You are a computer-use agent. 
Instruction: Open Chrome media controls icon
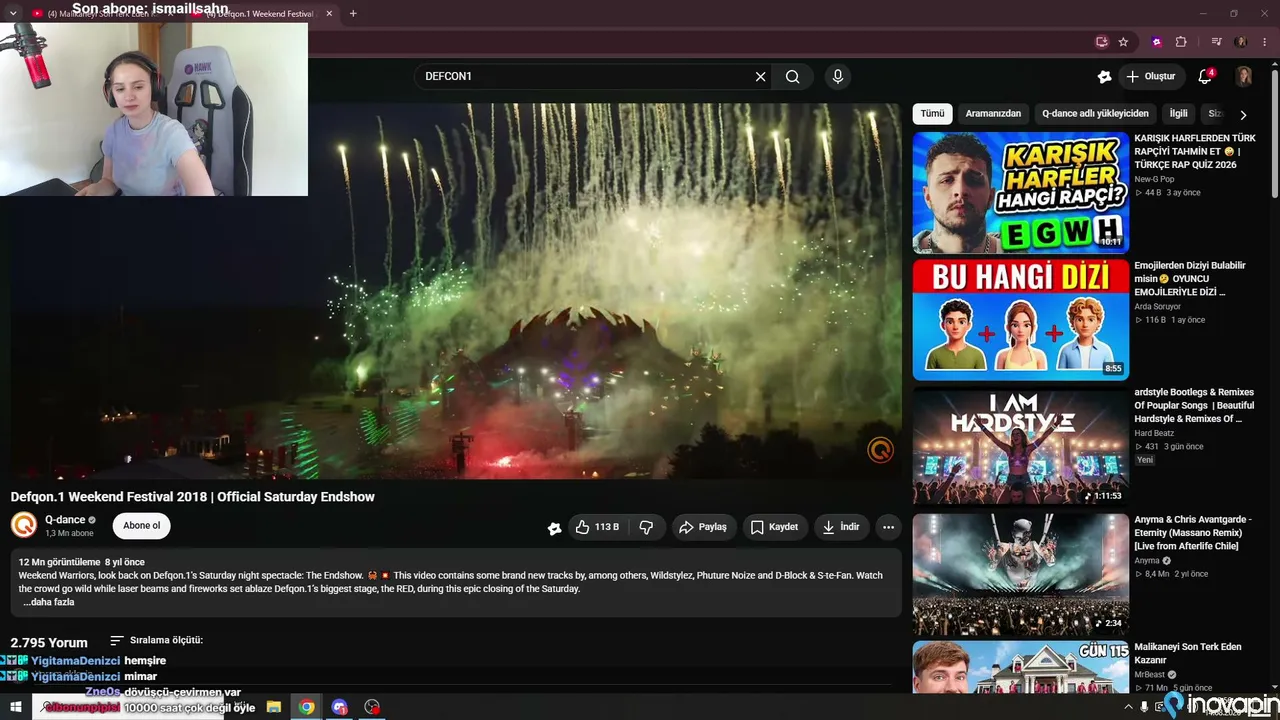(x=1216, y=42)
